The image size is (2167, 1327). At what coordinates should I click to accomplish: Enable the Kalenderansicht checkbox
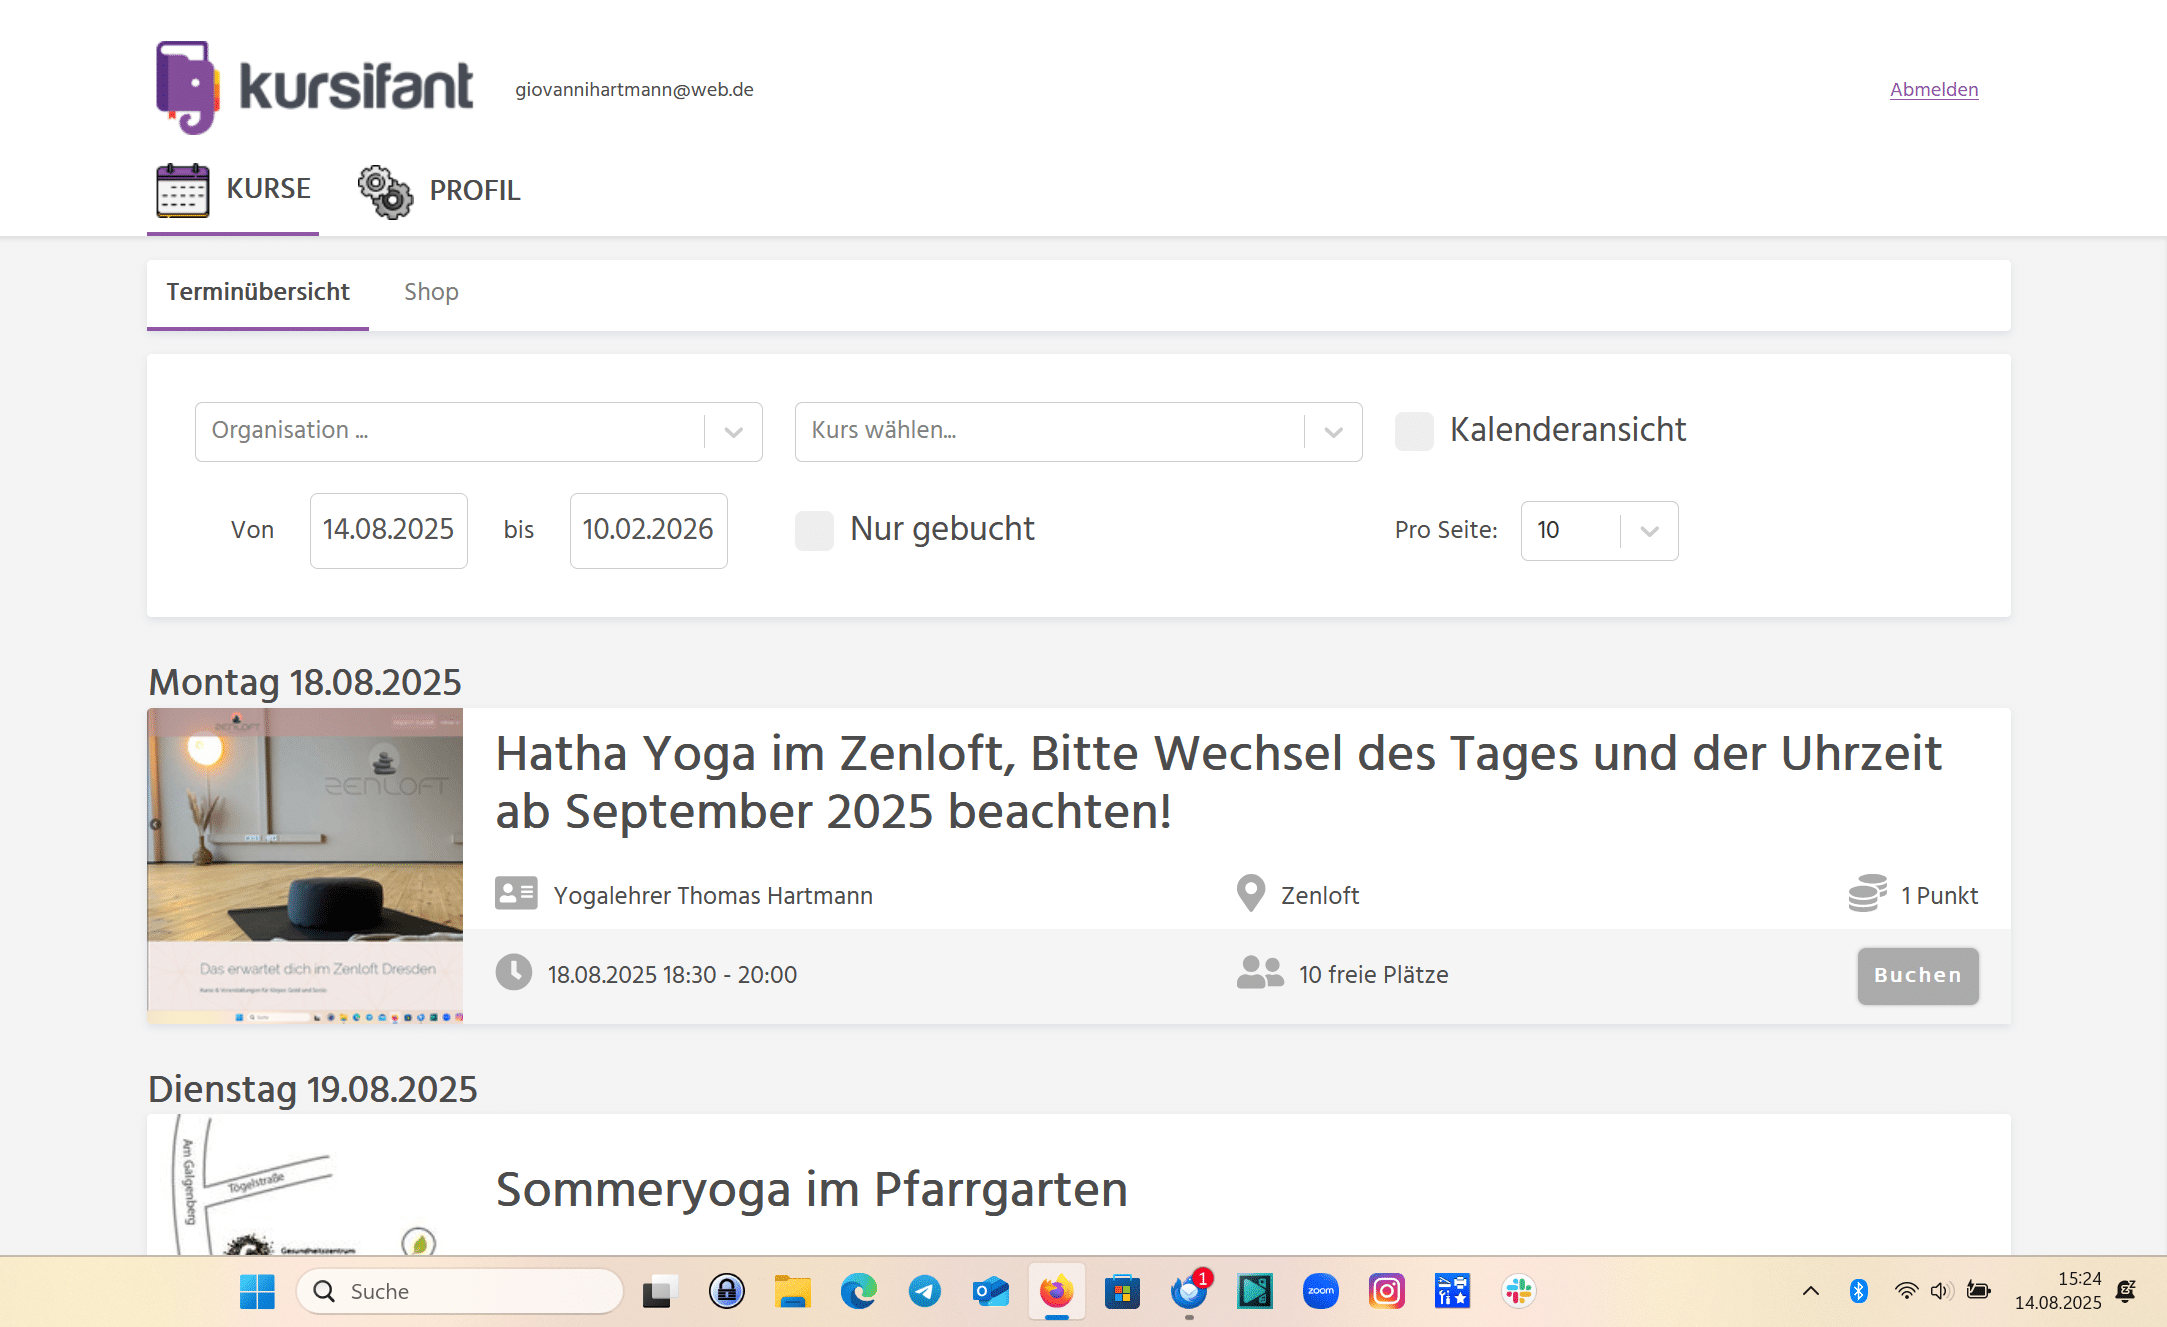coord(1414,431)
